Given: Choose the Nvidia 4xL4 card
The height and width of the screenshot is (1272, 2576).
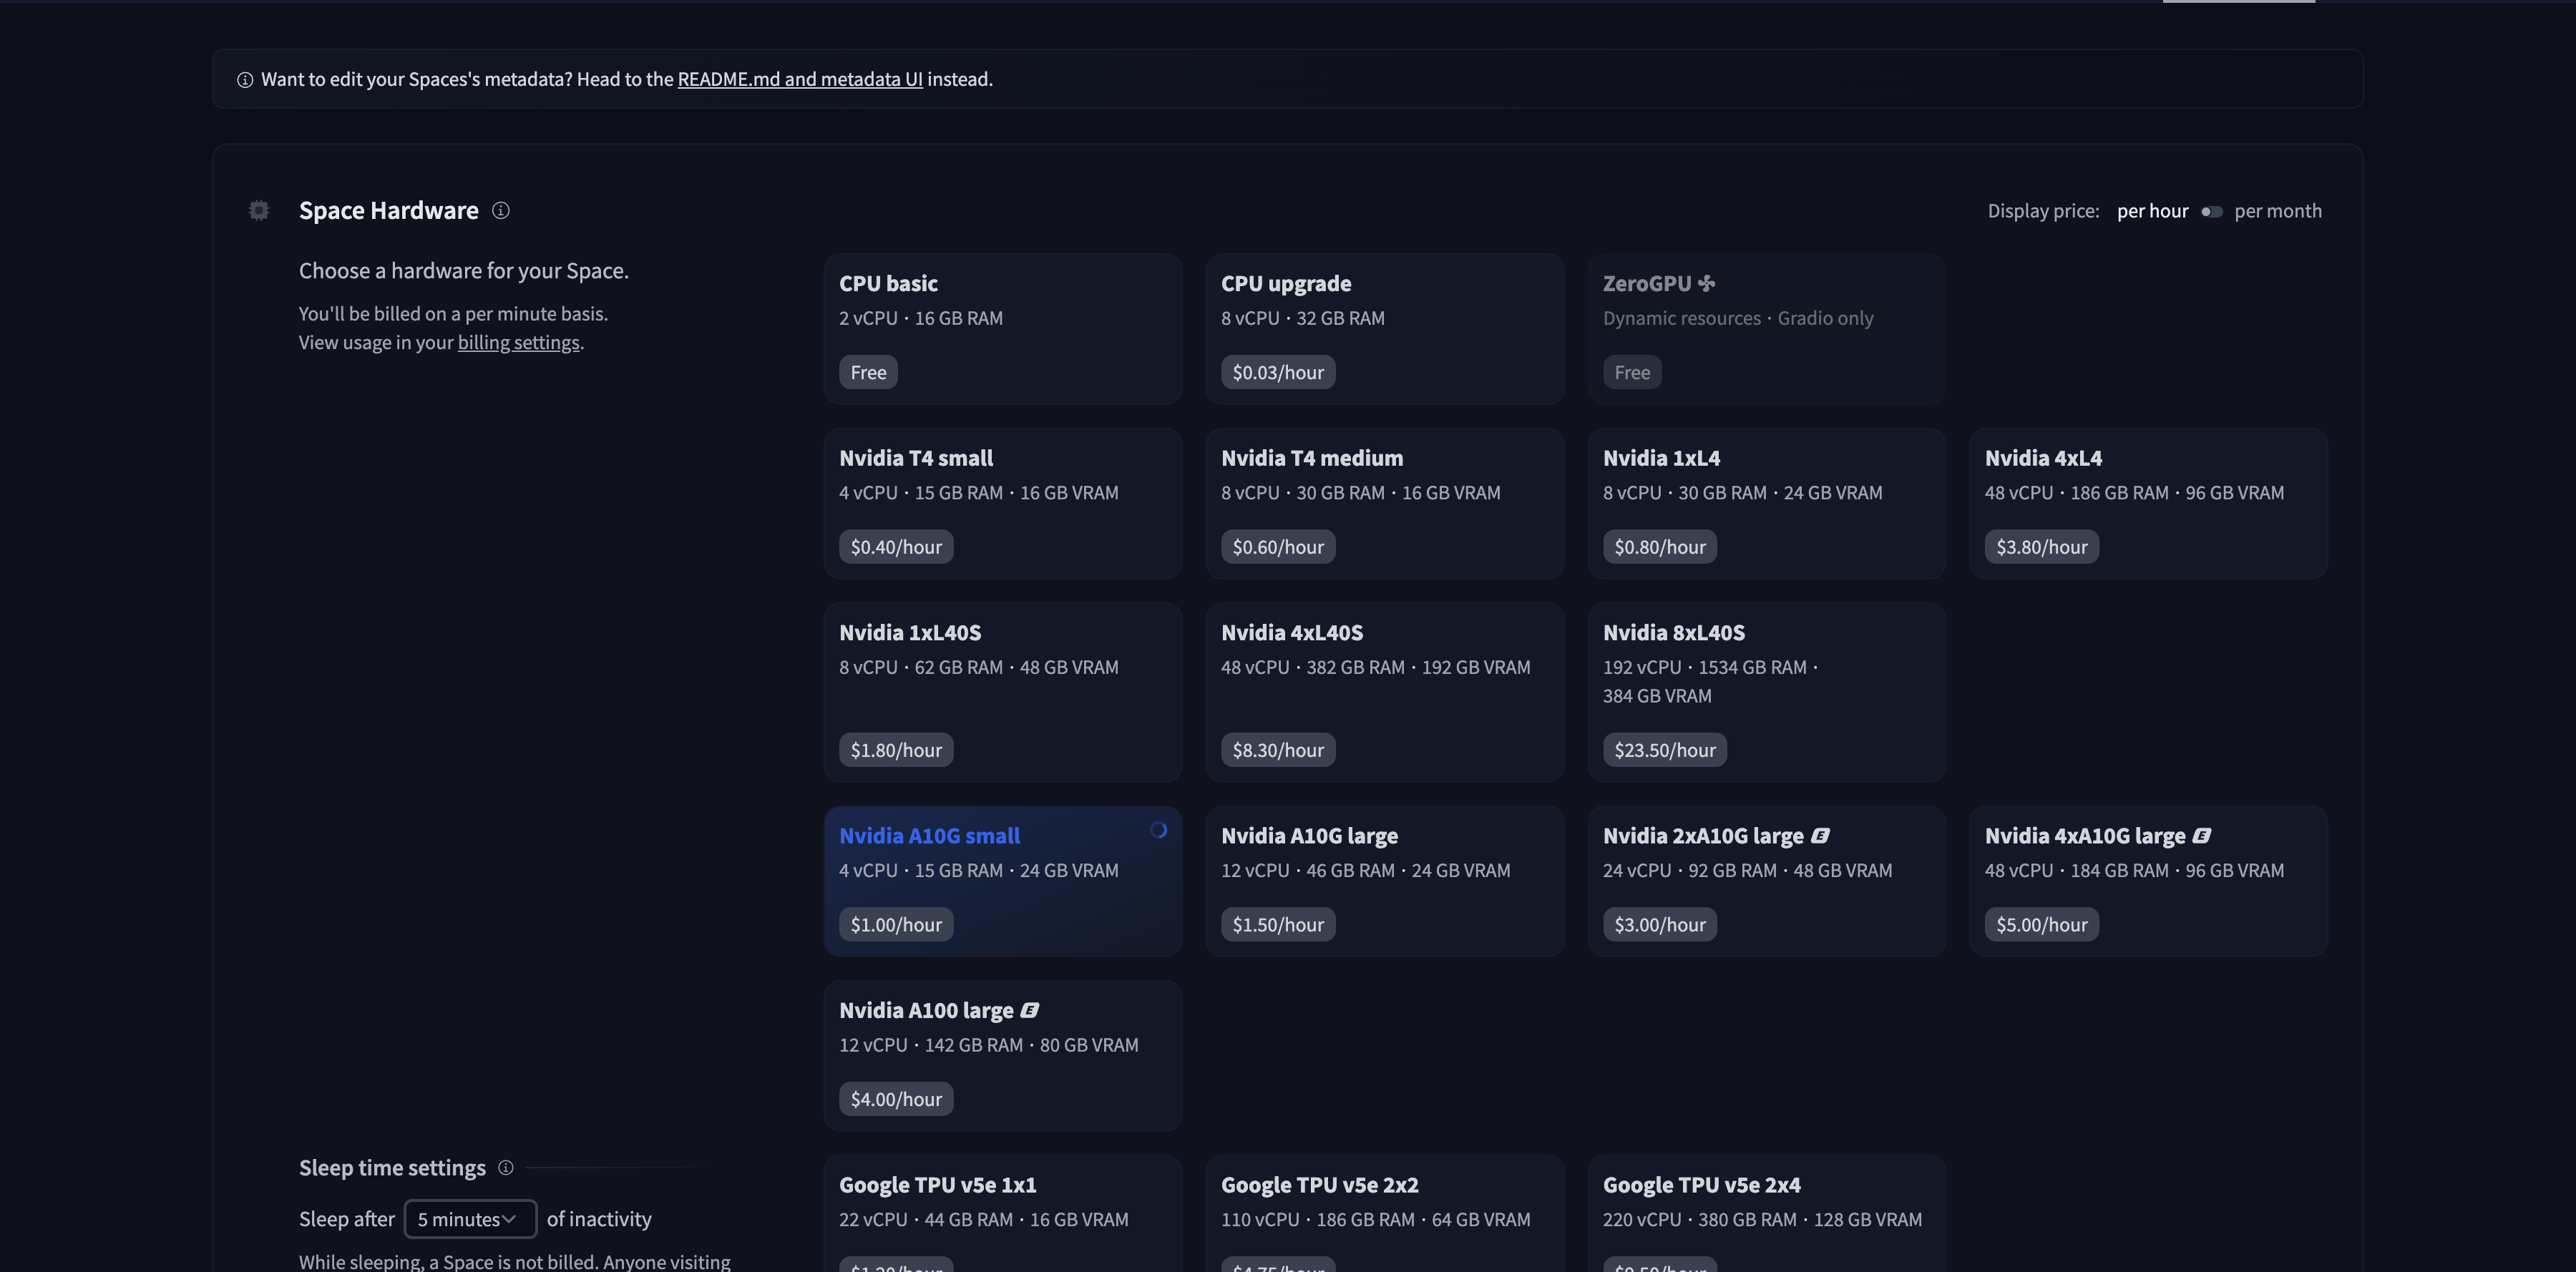Looking at the screenshot, I should [x=2148, y=503].
